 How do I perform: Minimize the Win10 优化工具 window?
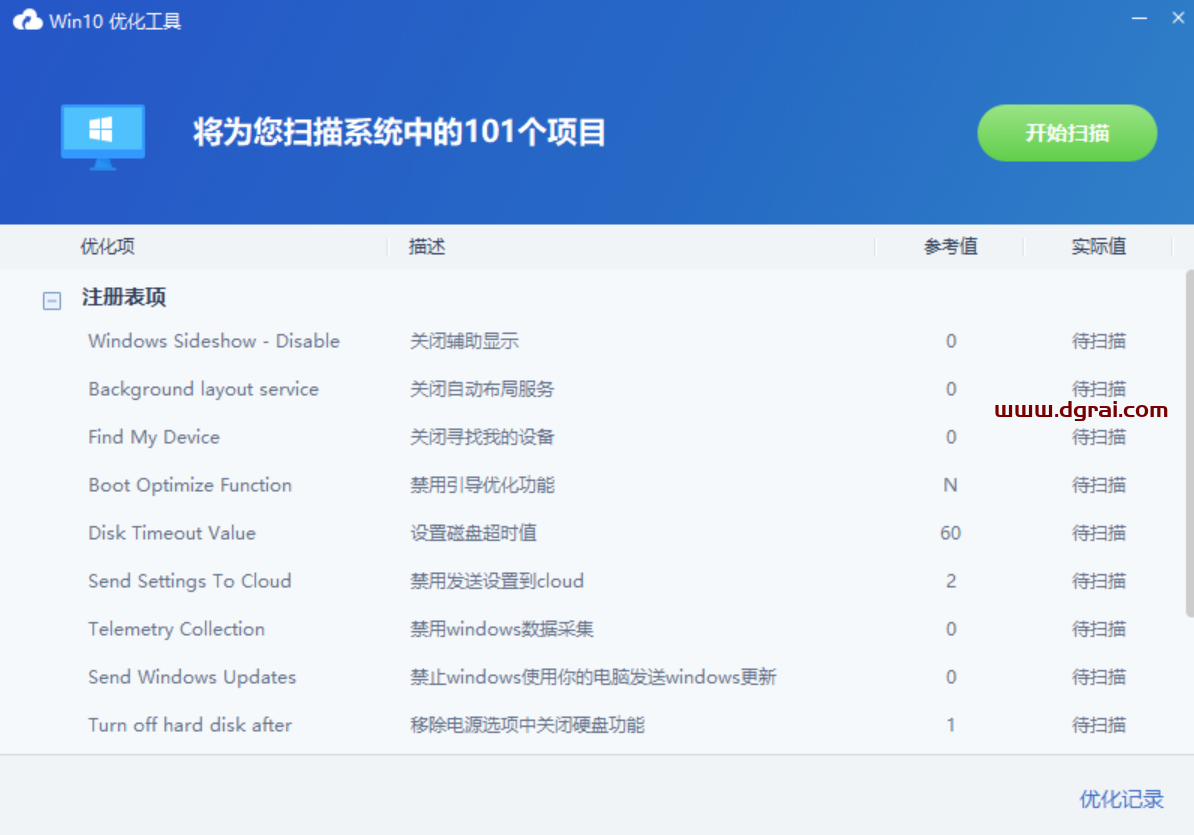point(1140,17)
